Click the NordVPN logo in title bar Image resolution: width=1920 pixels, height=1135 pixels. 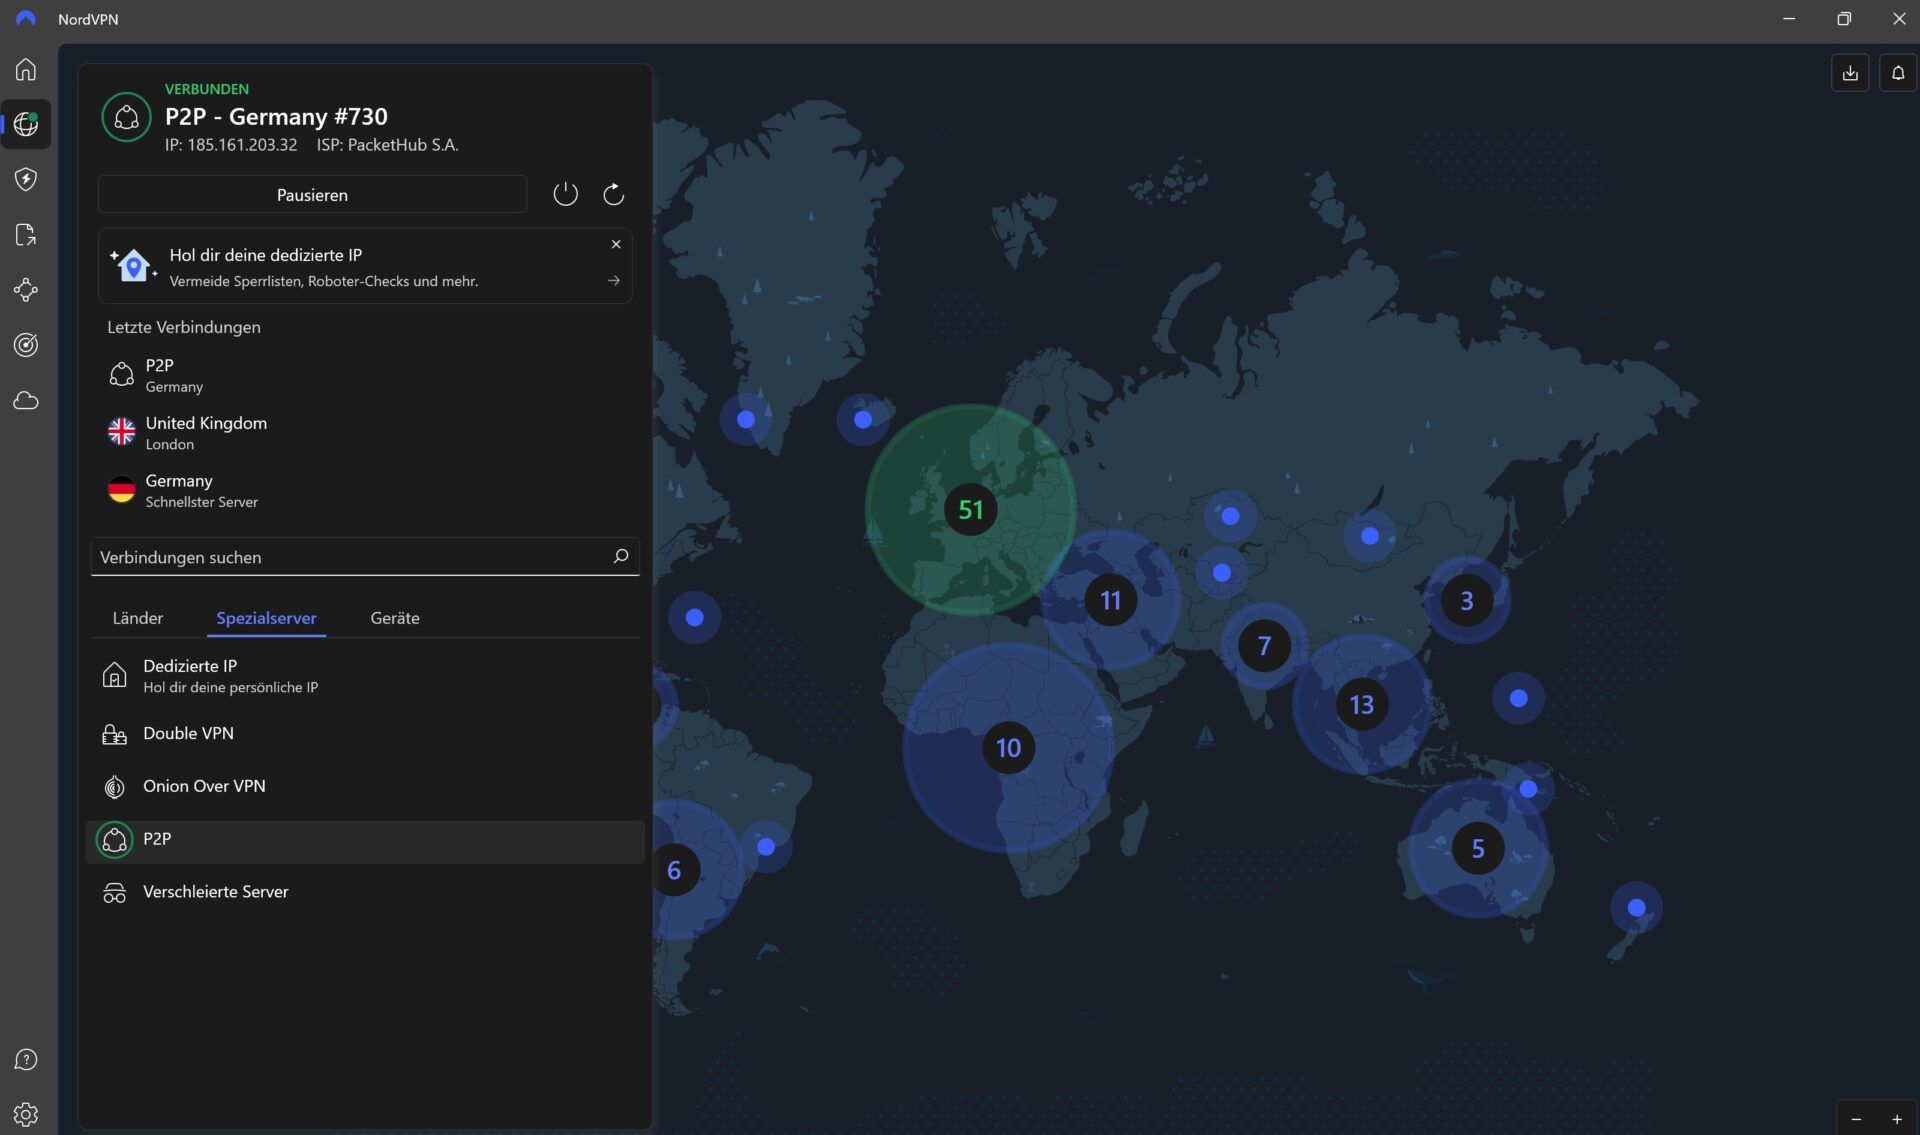pos(26,19)
